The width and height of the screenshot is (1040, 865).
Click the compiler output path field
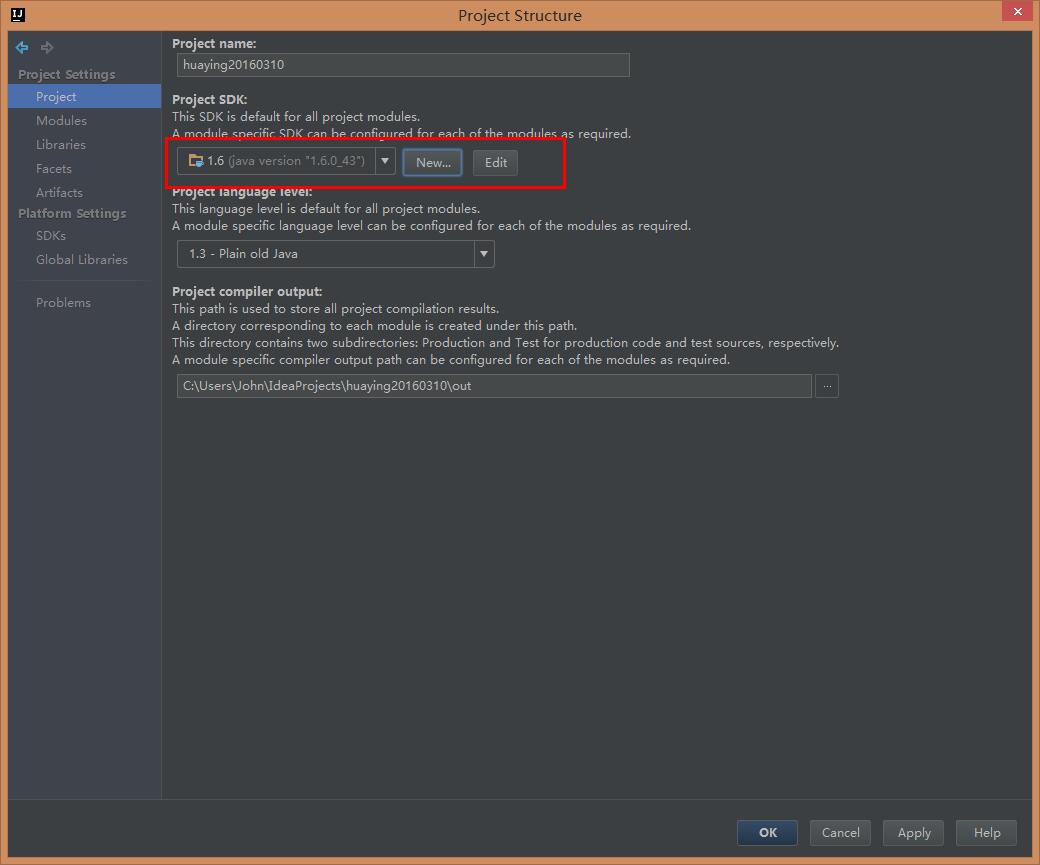(x=494, y=386)
